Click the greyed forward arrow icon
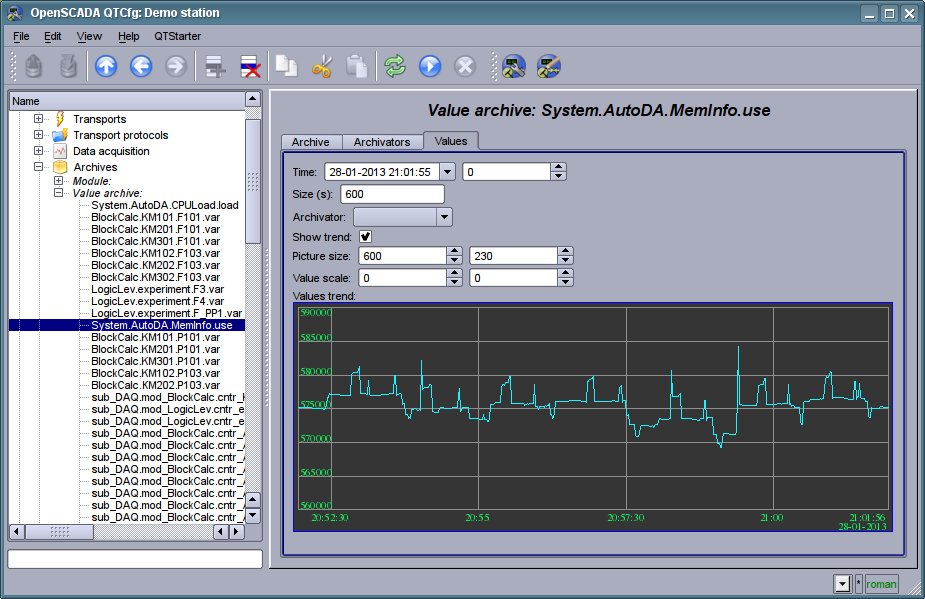The height and width of the screenshot is (599, 925). pos(175,66)
